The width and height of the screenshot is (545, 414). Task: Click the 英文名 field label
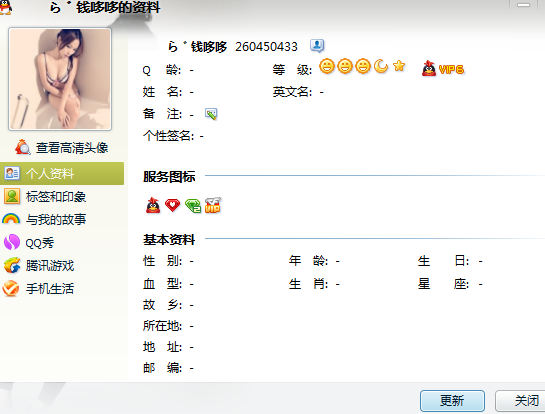[292, 92]
